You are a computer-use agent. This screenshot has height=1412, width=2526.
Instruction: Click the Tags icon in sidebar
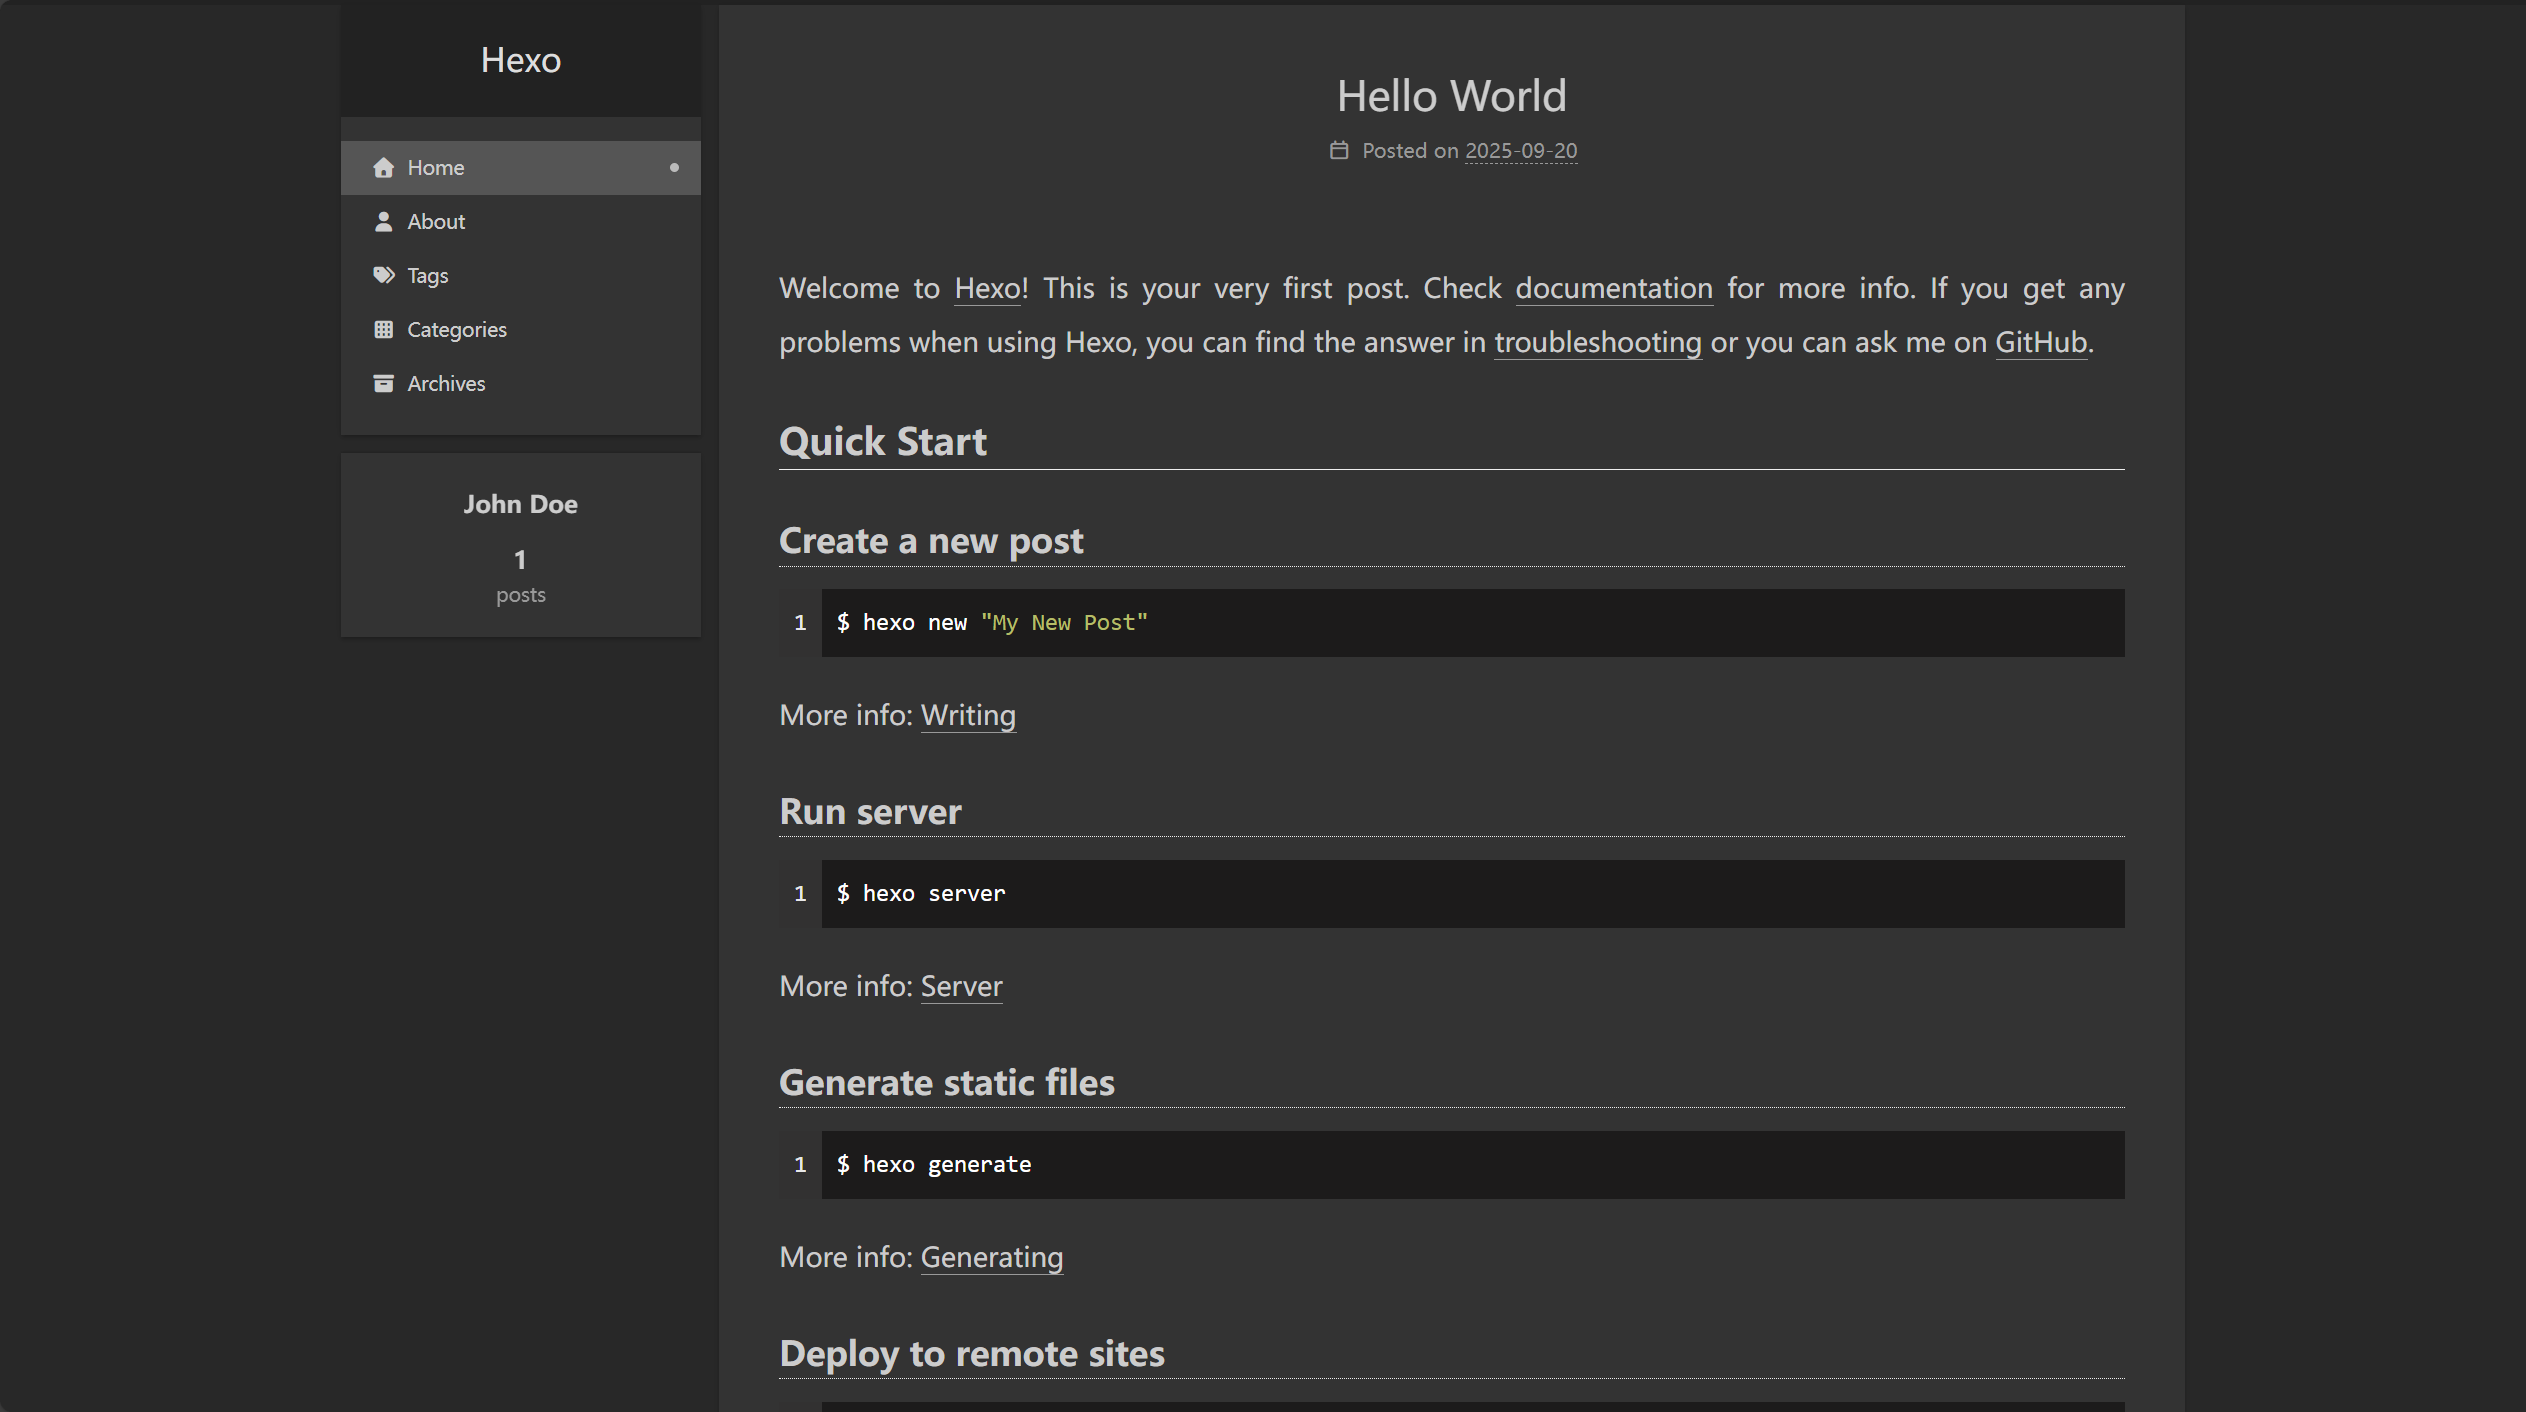(383, 276)
